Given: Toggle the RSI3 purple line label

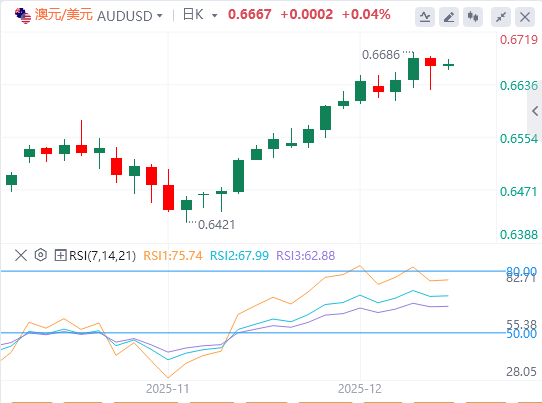Looking at the screenshot, I should (x=306, y=256).
